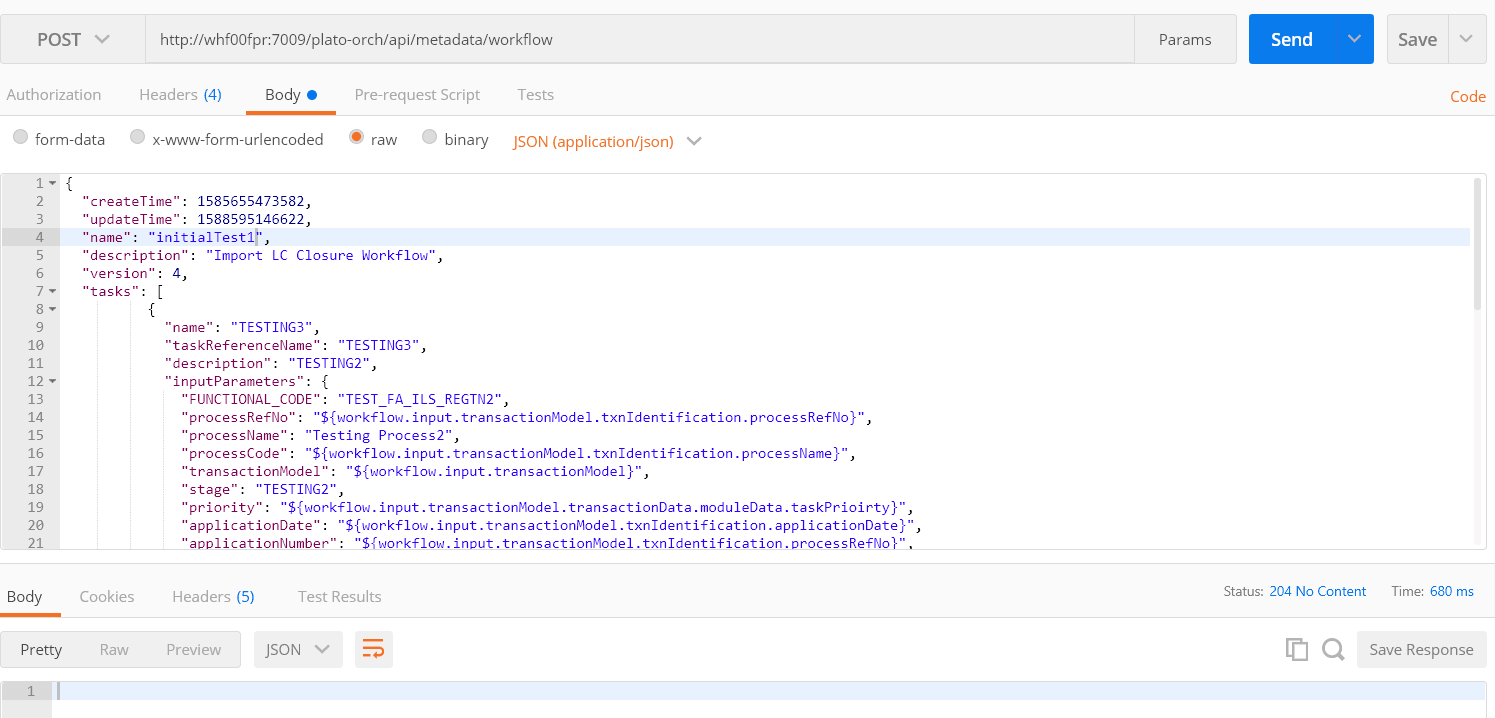Open the Send button dropdown arrow
Image resolution: width=1495 pixels, height=718 pixels.
click(1354, 39)
